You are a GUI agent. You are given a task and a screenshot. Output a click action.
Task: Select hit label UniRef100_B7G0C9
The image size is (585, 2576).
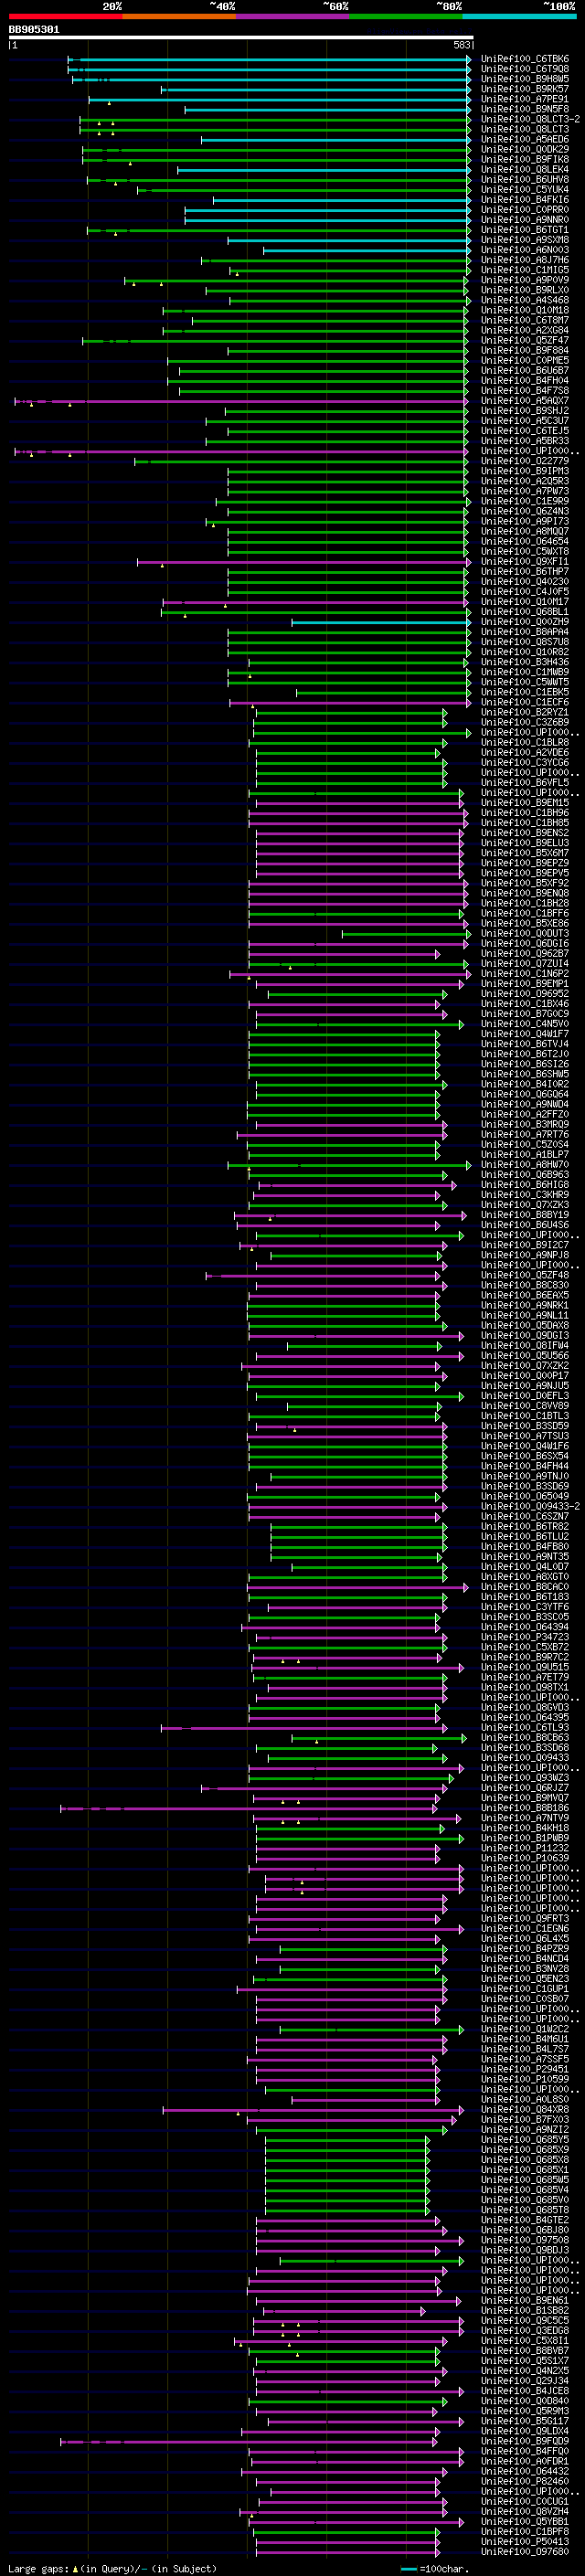pyautogui.click(x=525, y=1014)
